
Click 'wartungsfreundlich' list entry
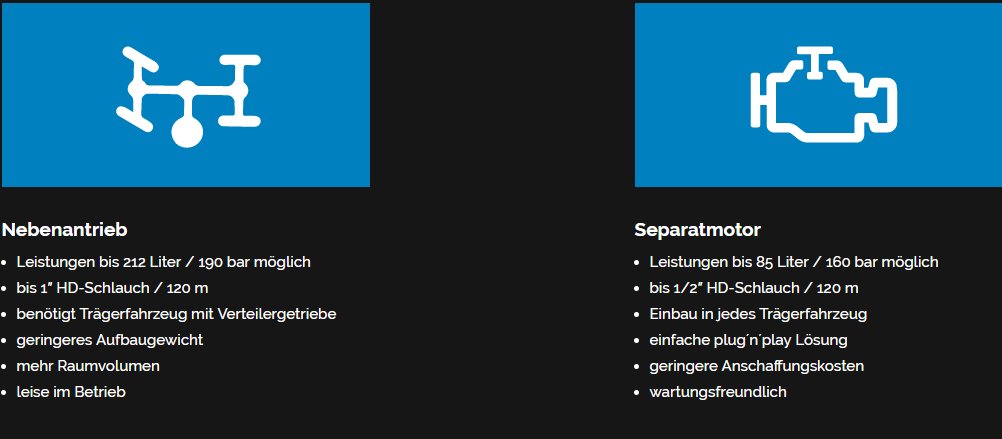(718, 392)
